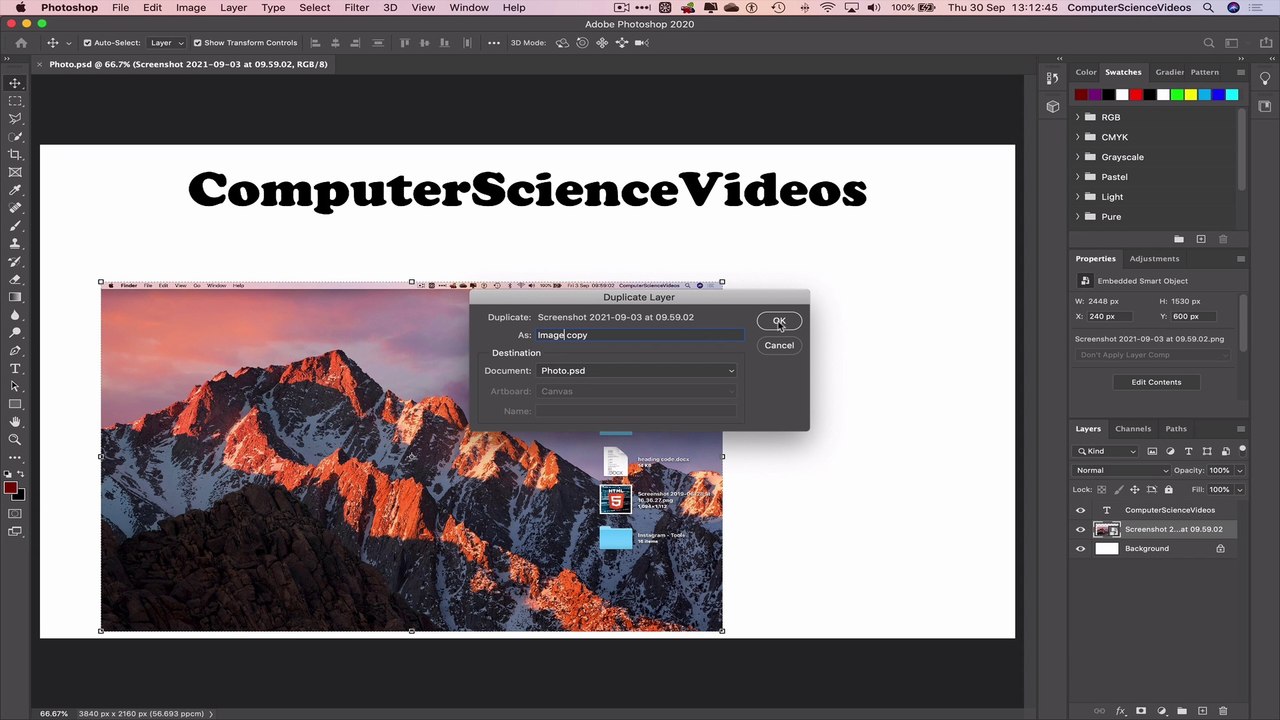
Task: Expand the Pastel swatch group
Action: click(1078, 177)
